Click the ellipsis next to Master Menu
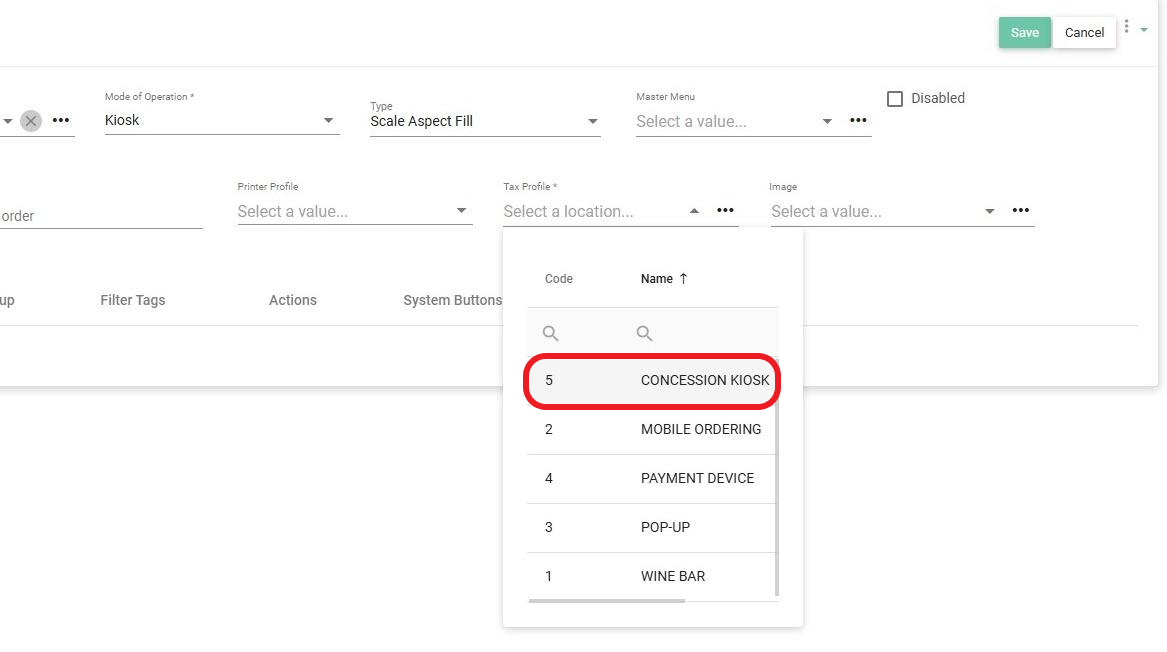 [858, 121]
